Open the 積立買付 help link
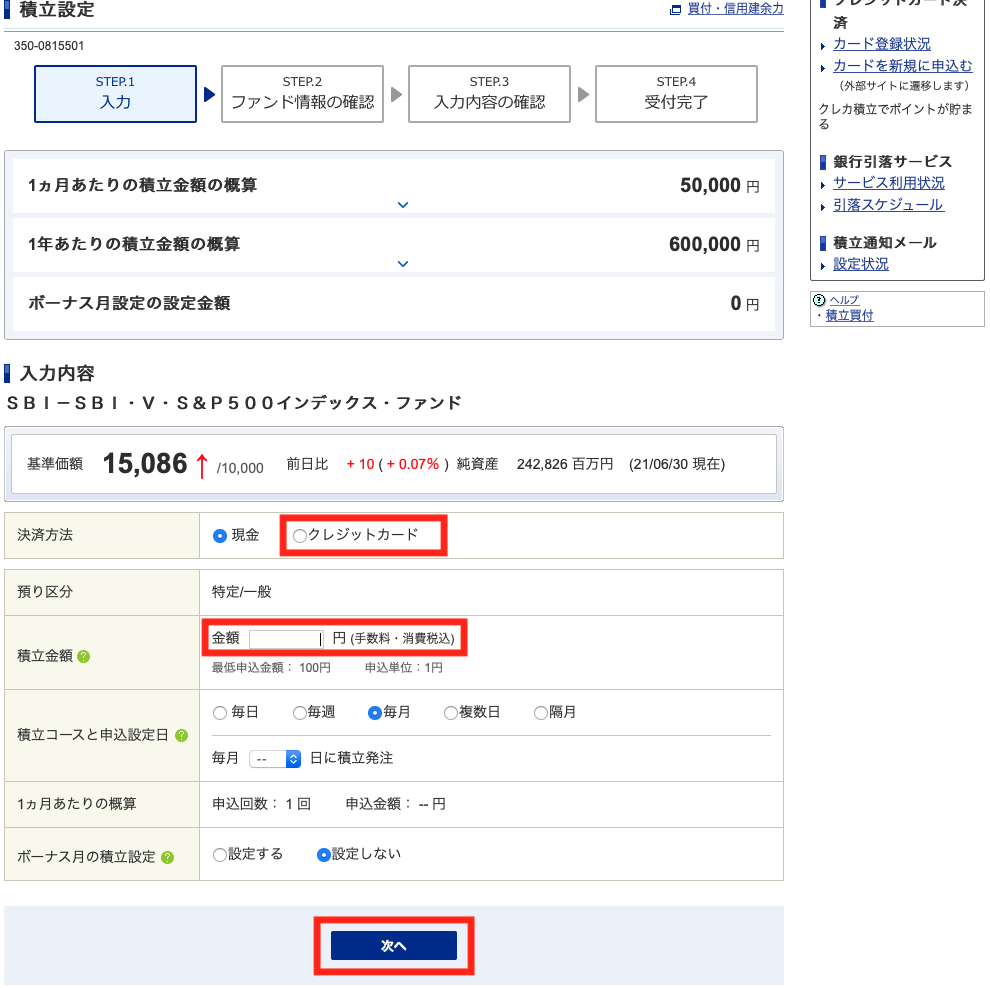This screenshot has width=990, height=988. (x=849, y=315)
